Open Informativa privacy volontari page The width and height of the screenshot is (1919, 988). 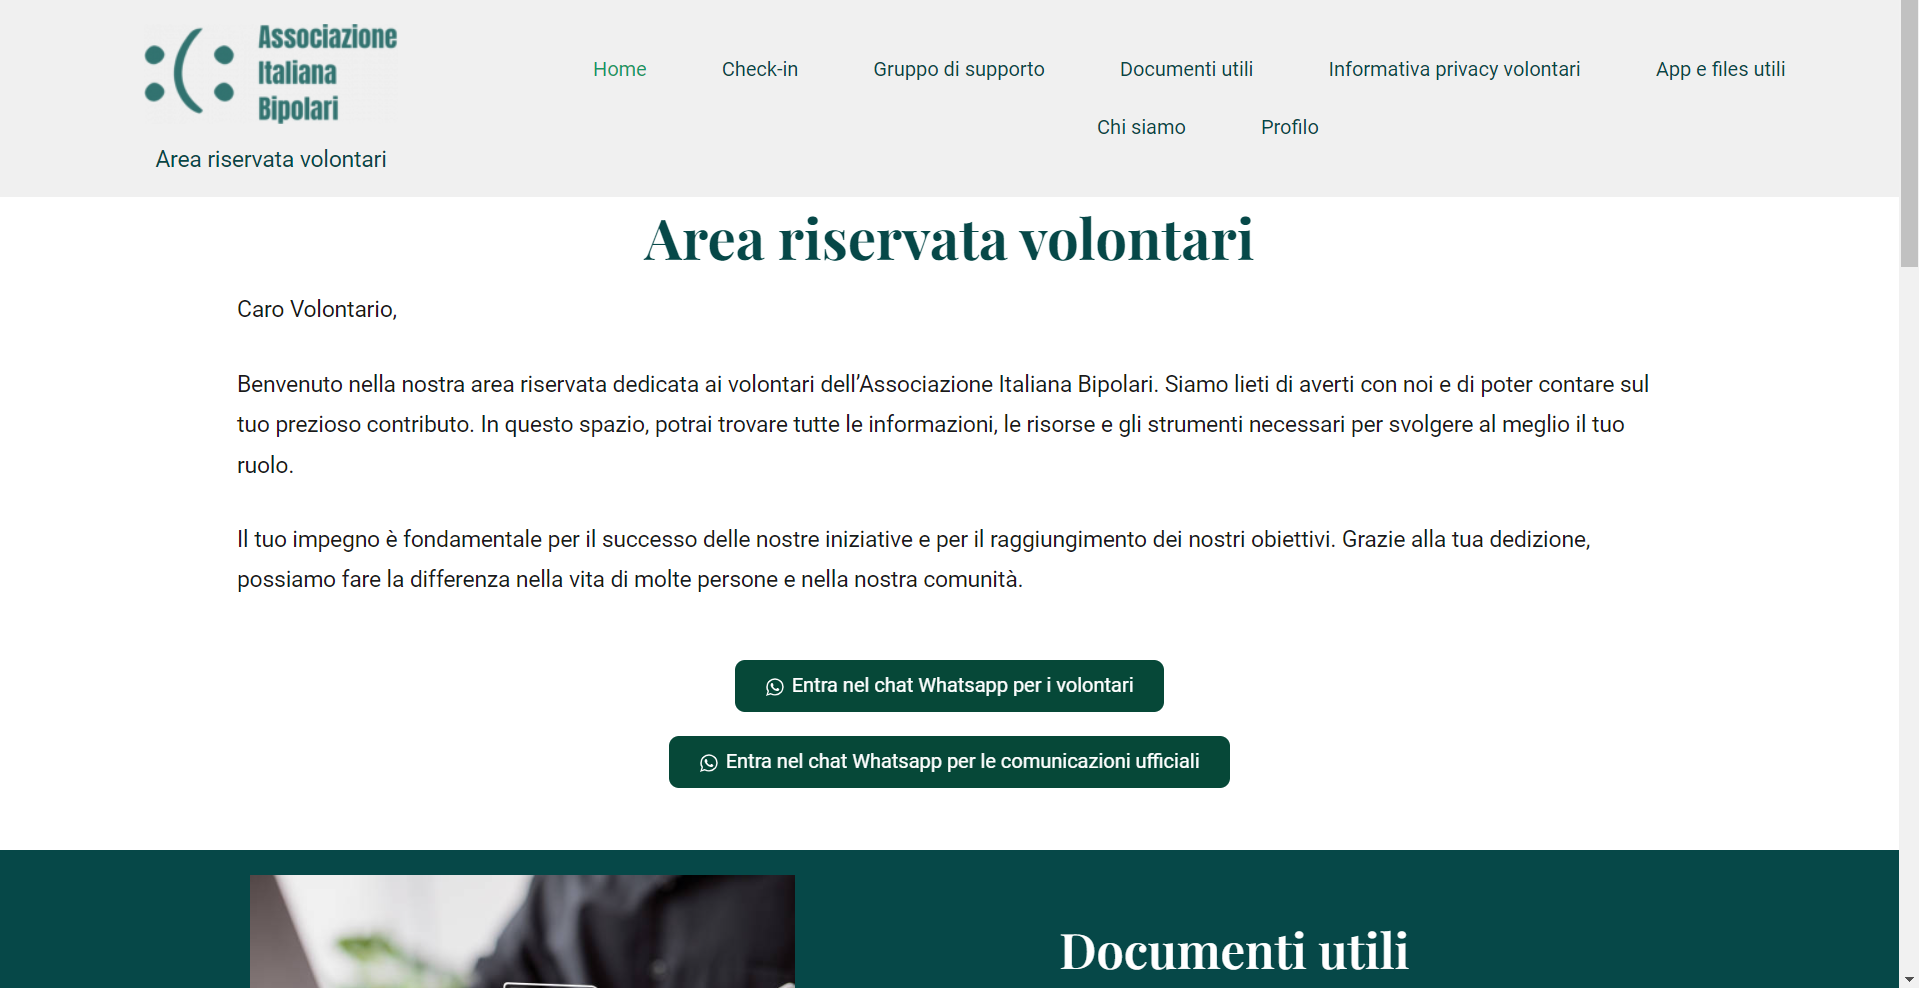coord(1453,69)
